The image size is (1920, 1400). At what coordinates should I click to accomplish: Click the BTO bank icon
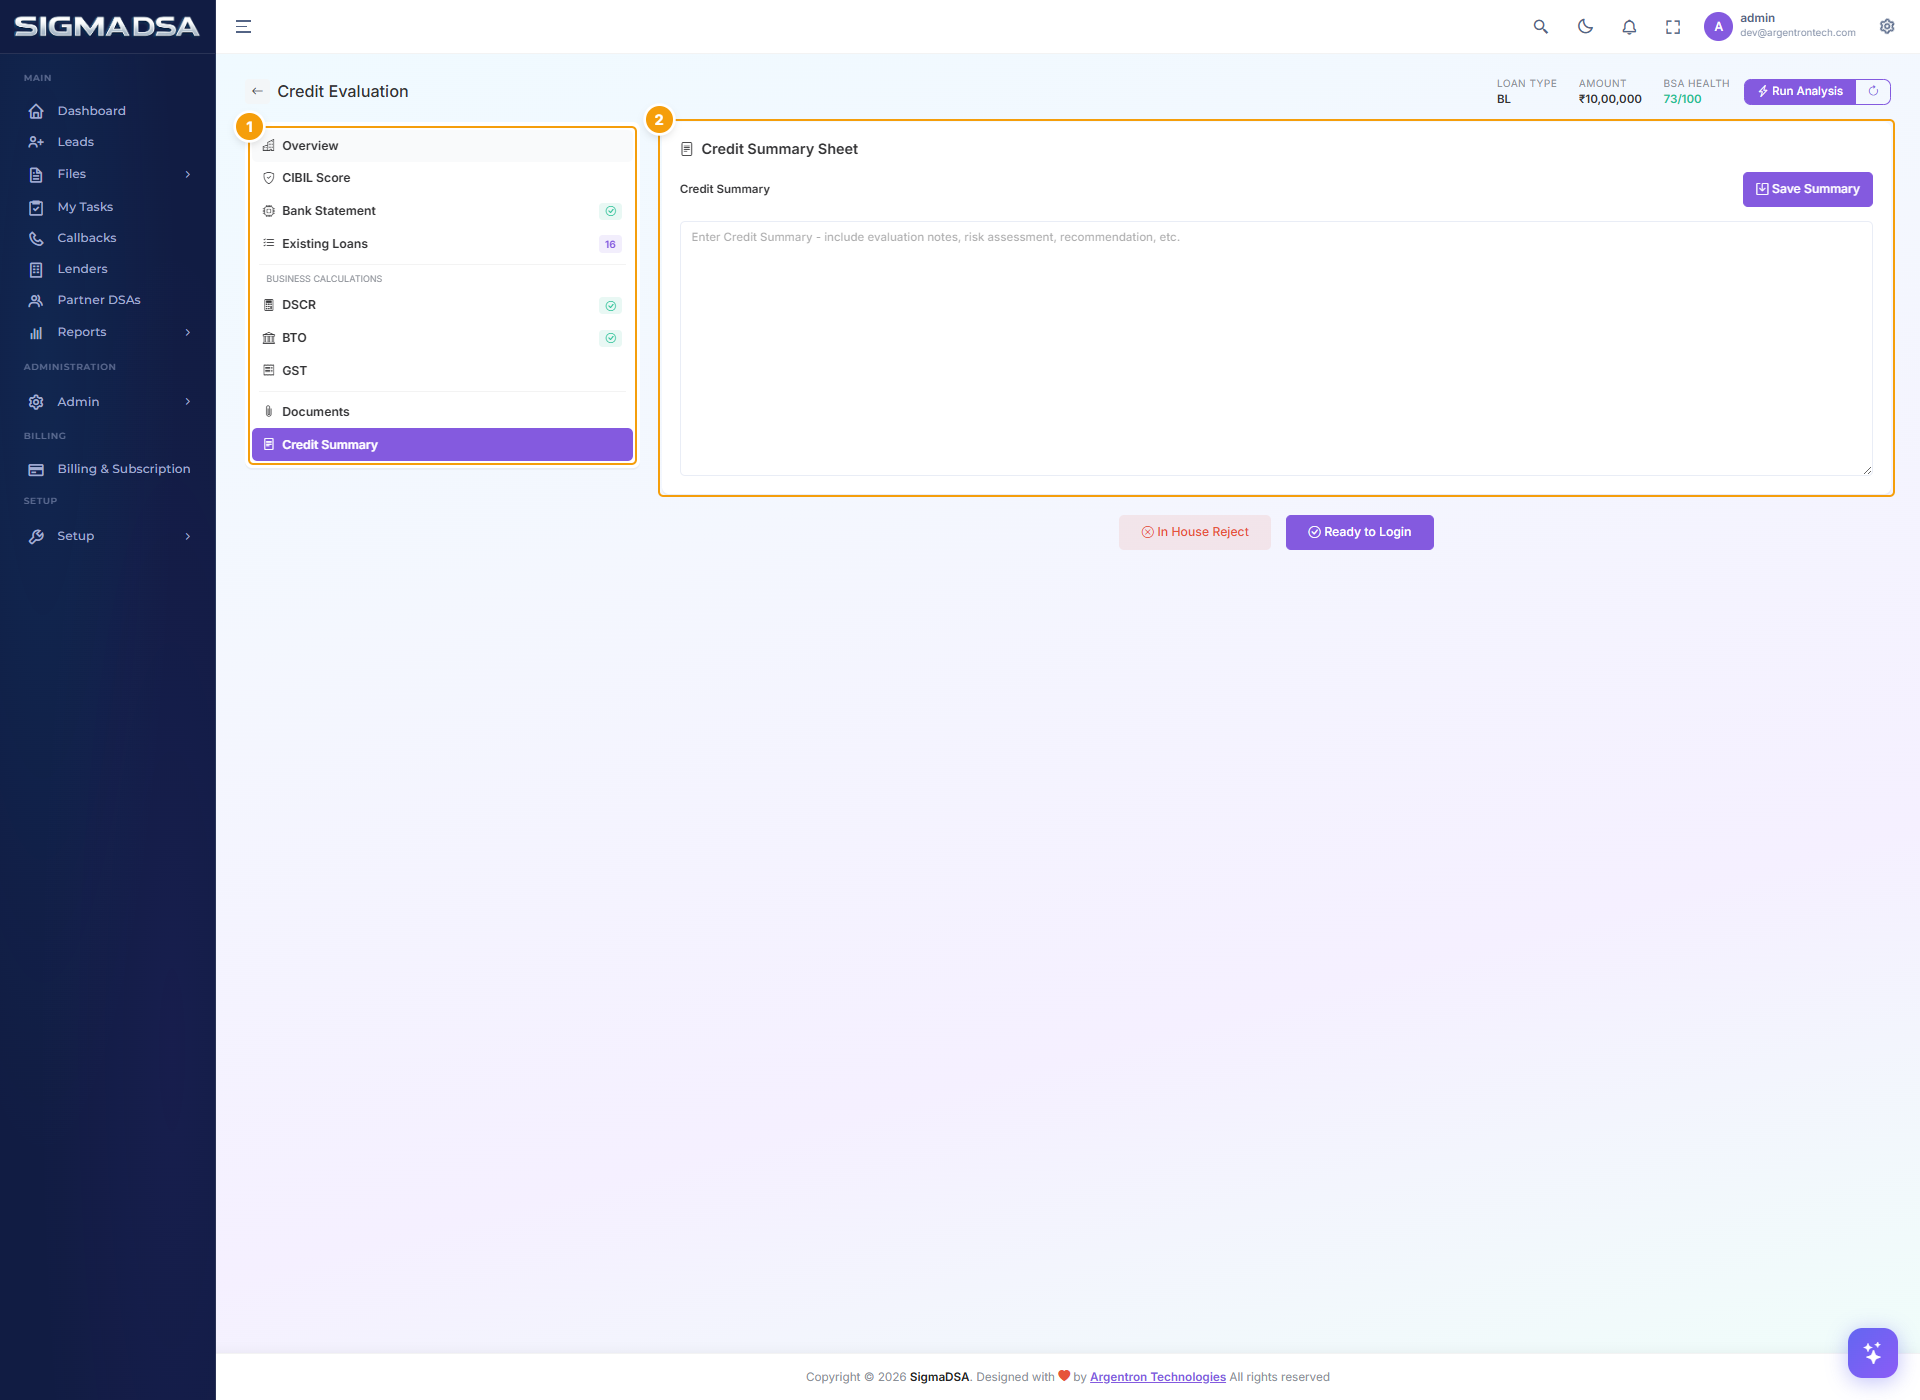(x=268, y=338)
